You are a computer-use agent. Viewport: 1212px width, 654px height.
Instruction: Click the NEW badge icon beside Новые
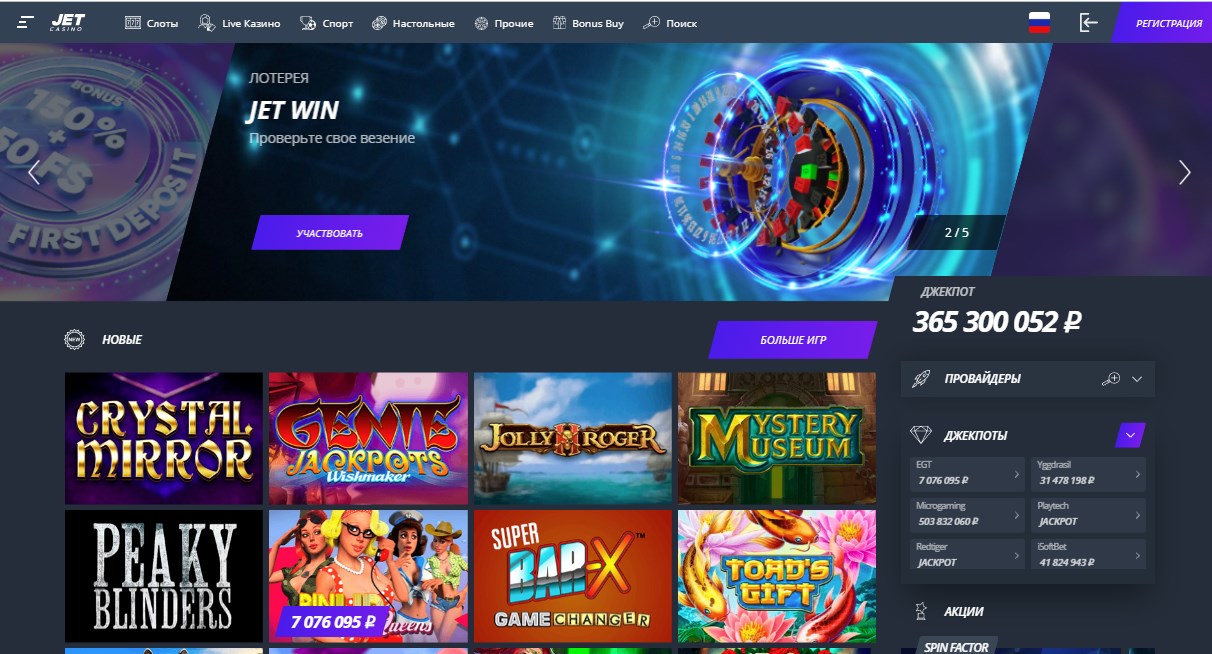click(x=73, y=340)
